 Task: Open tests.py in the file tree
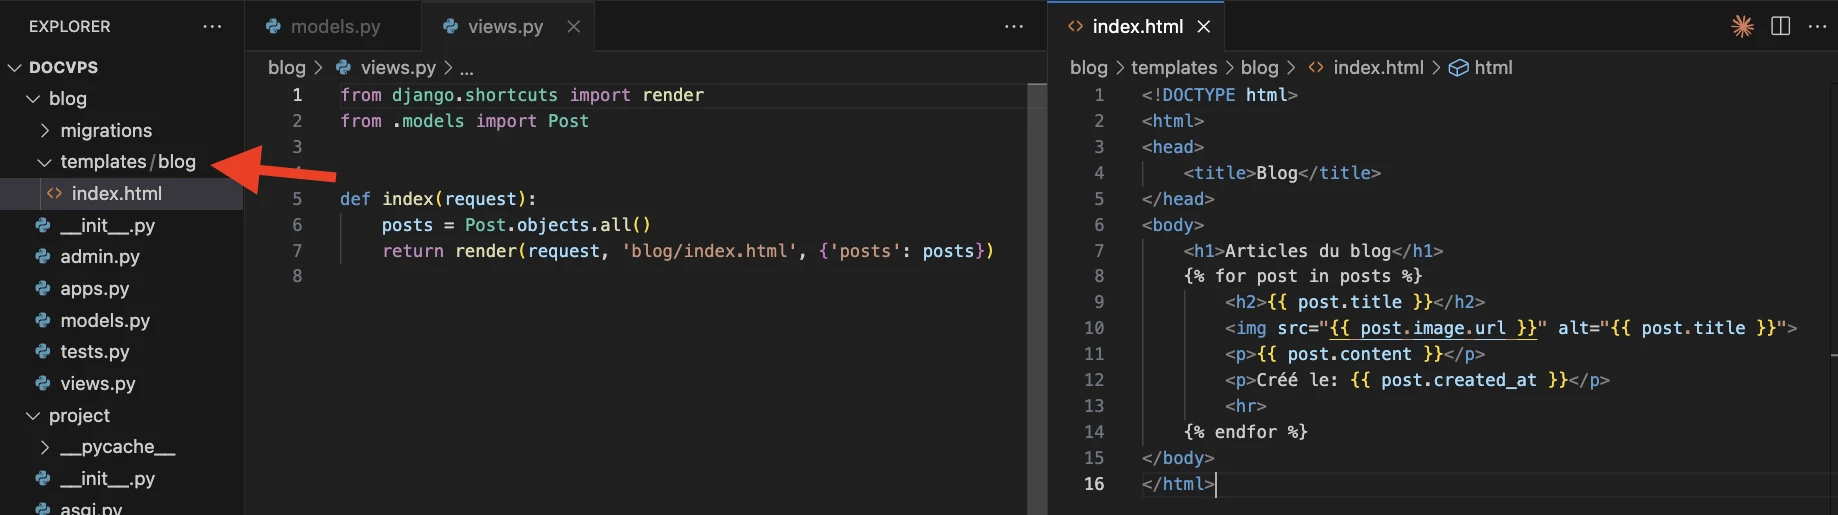(94, 352)
